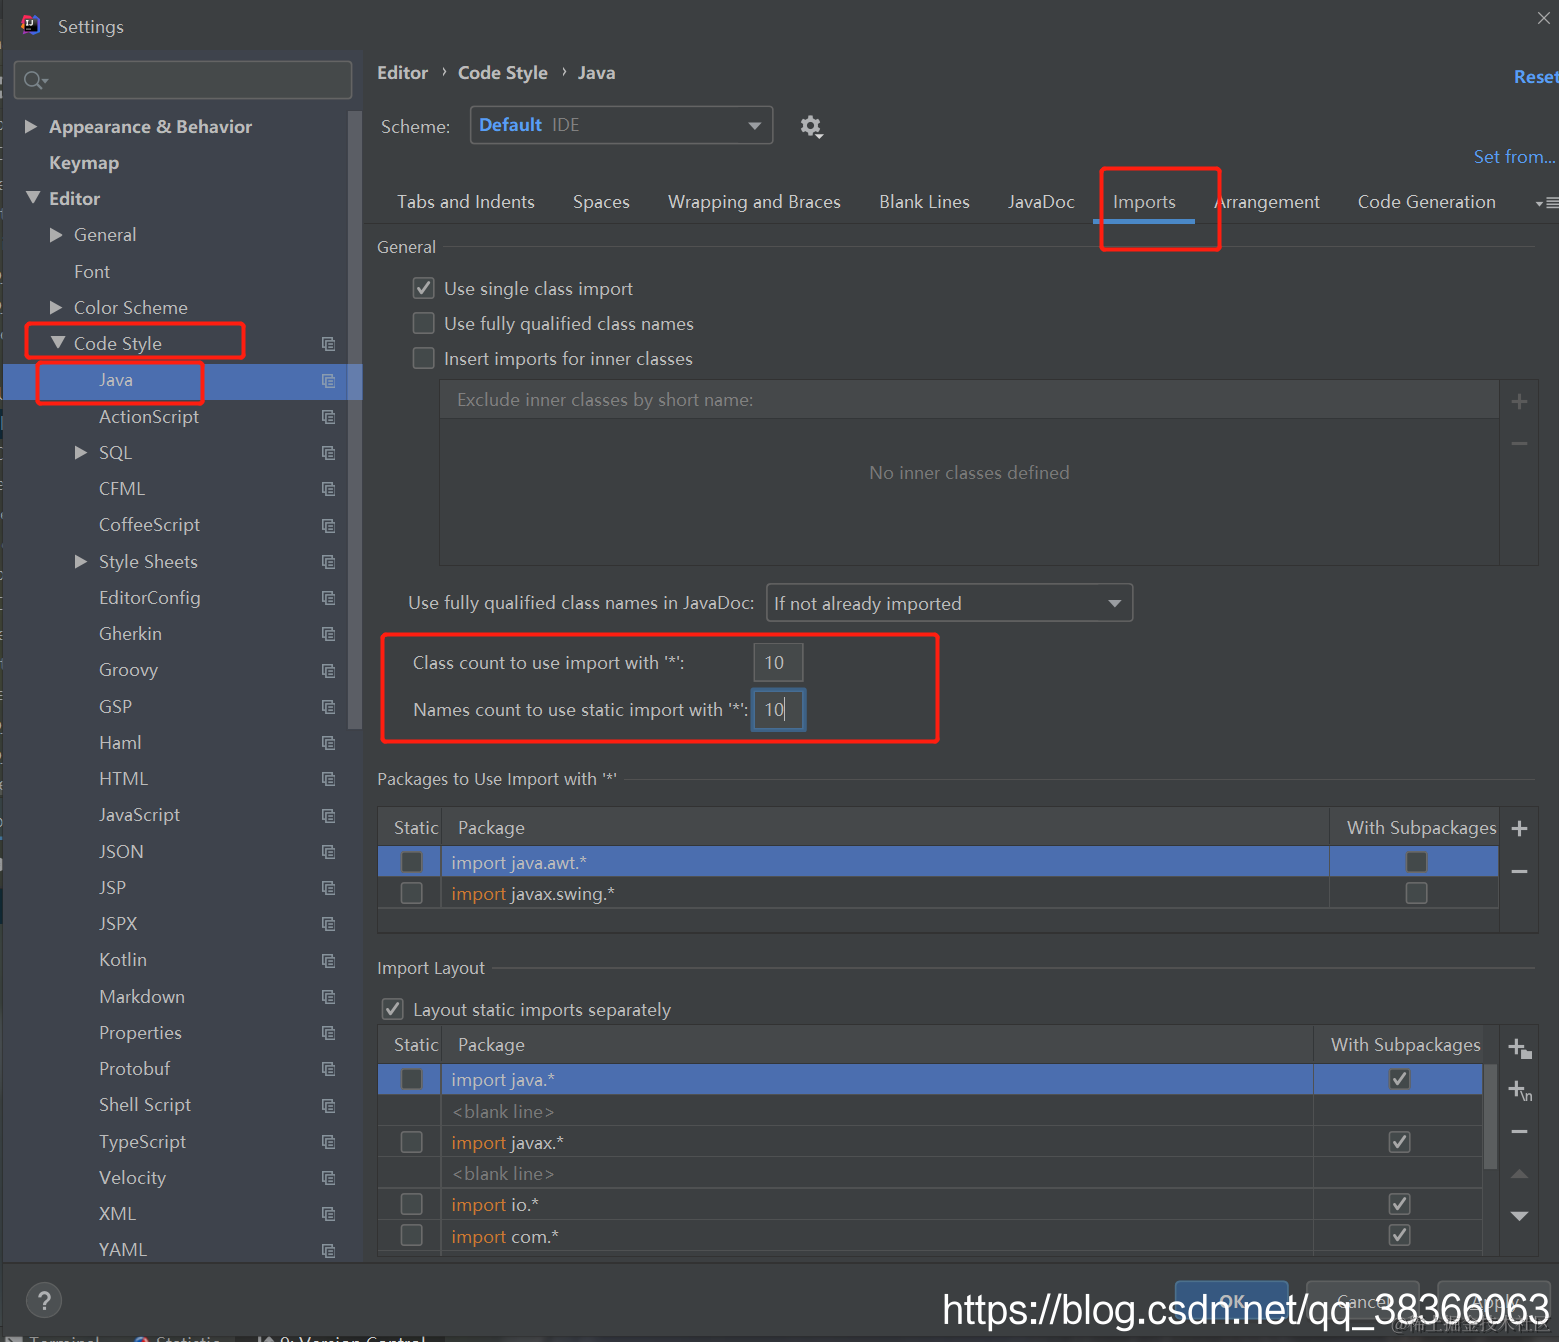Add excluded inner class entry
This screenshot has height=1342, width=1559.
pyautogui.click(x=1519, y=401)
